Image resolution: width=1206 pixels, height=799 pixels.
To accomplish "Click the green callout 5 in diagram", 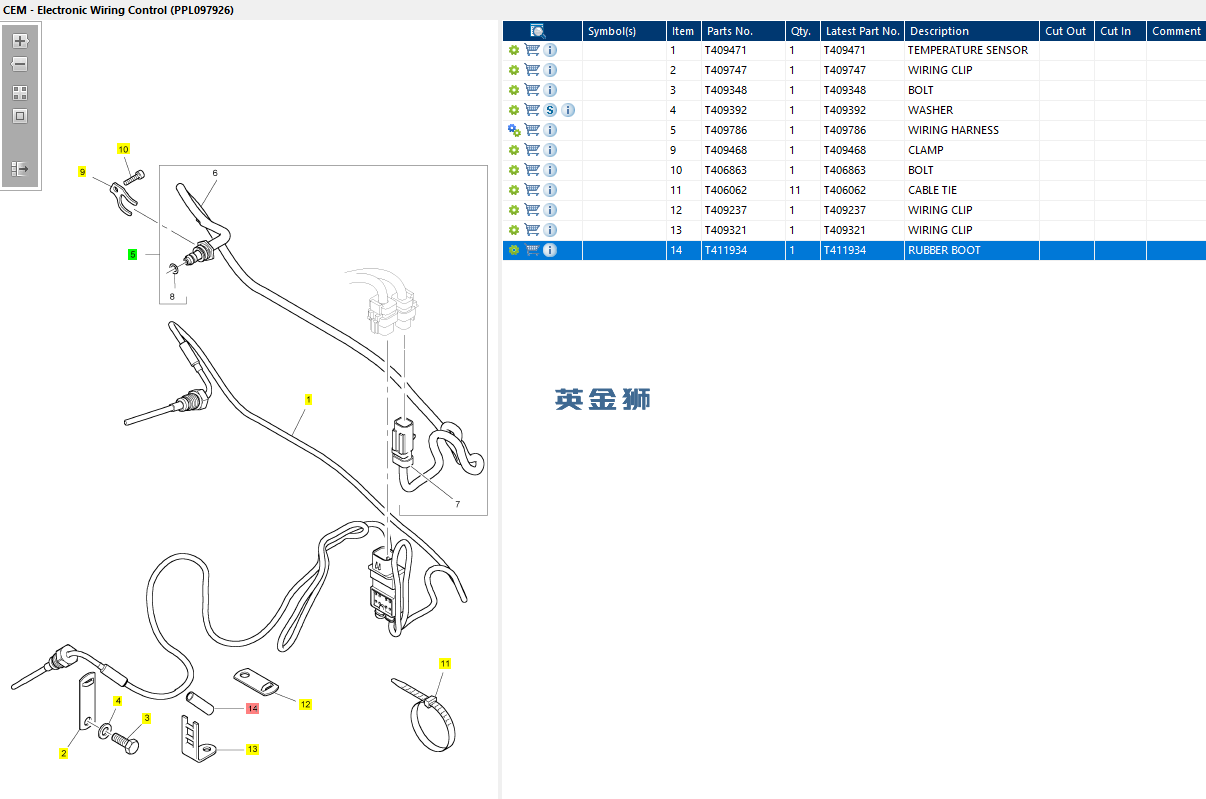I will coord(132,255).
